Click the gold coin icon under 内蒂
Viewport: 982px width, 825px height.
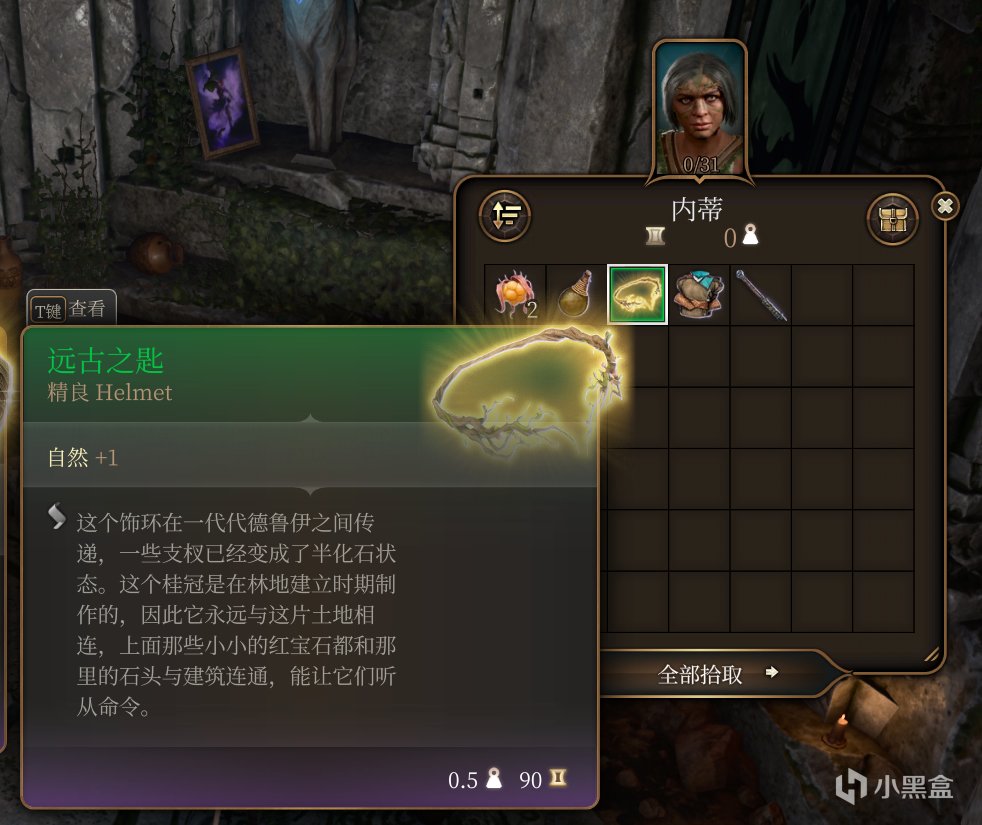point(655,236)
